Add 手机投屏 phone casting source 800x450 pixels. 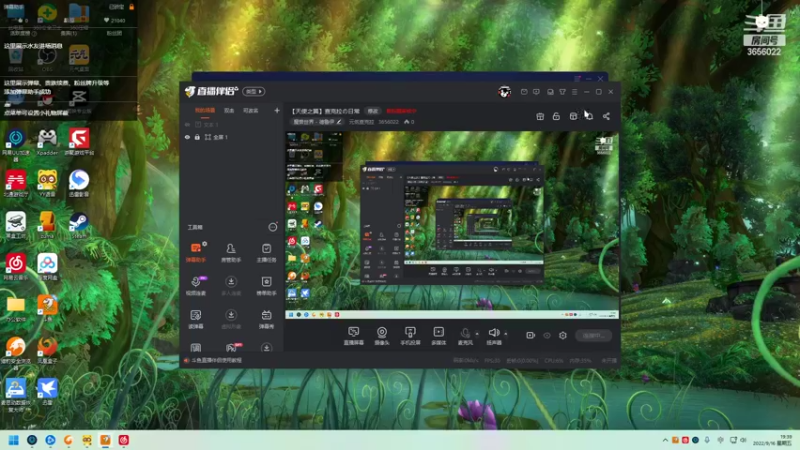[x=410, y=336]
